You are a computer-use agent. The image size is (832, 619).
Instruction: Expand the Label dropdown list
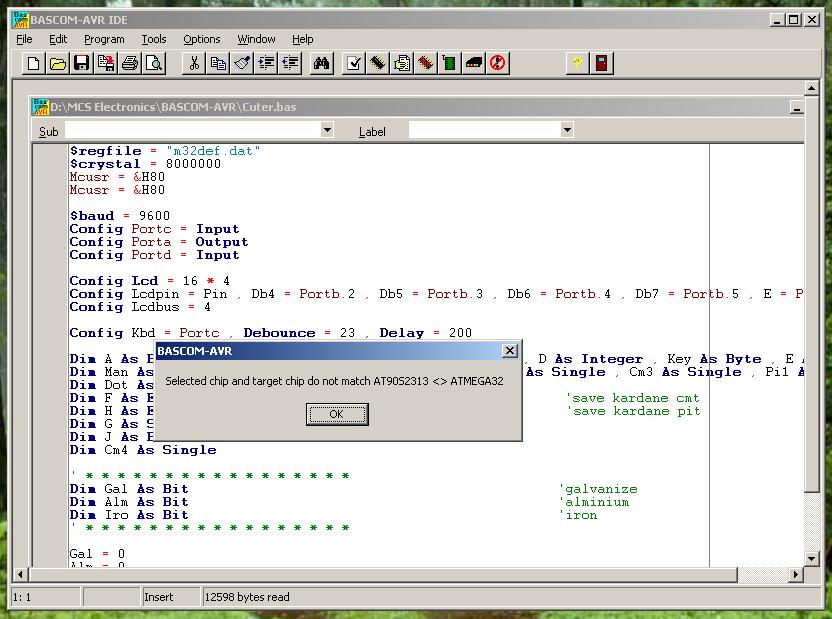[x=567, y=130]
